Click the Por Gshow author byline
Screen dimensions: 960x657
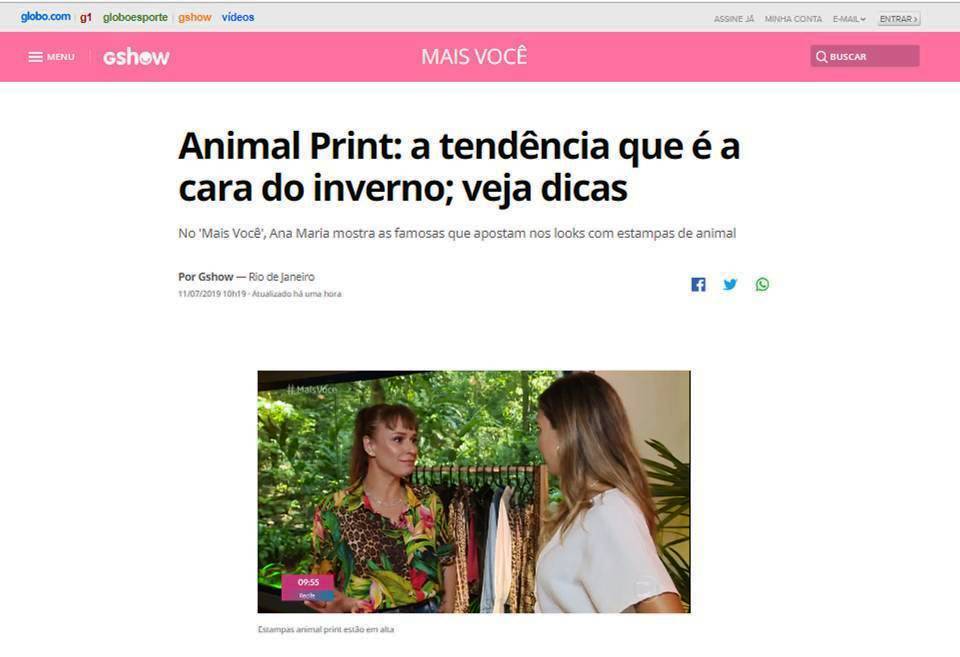[x=206, y=277]
